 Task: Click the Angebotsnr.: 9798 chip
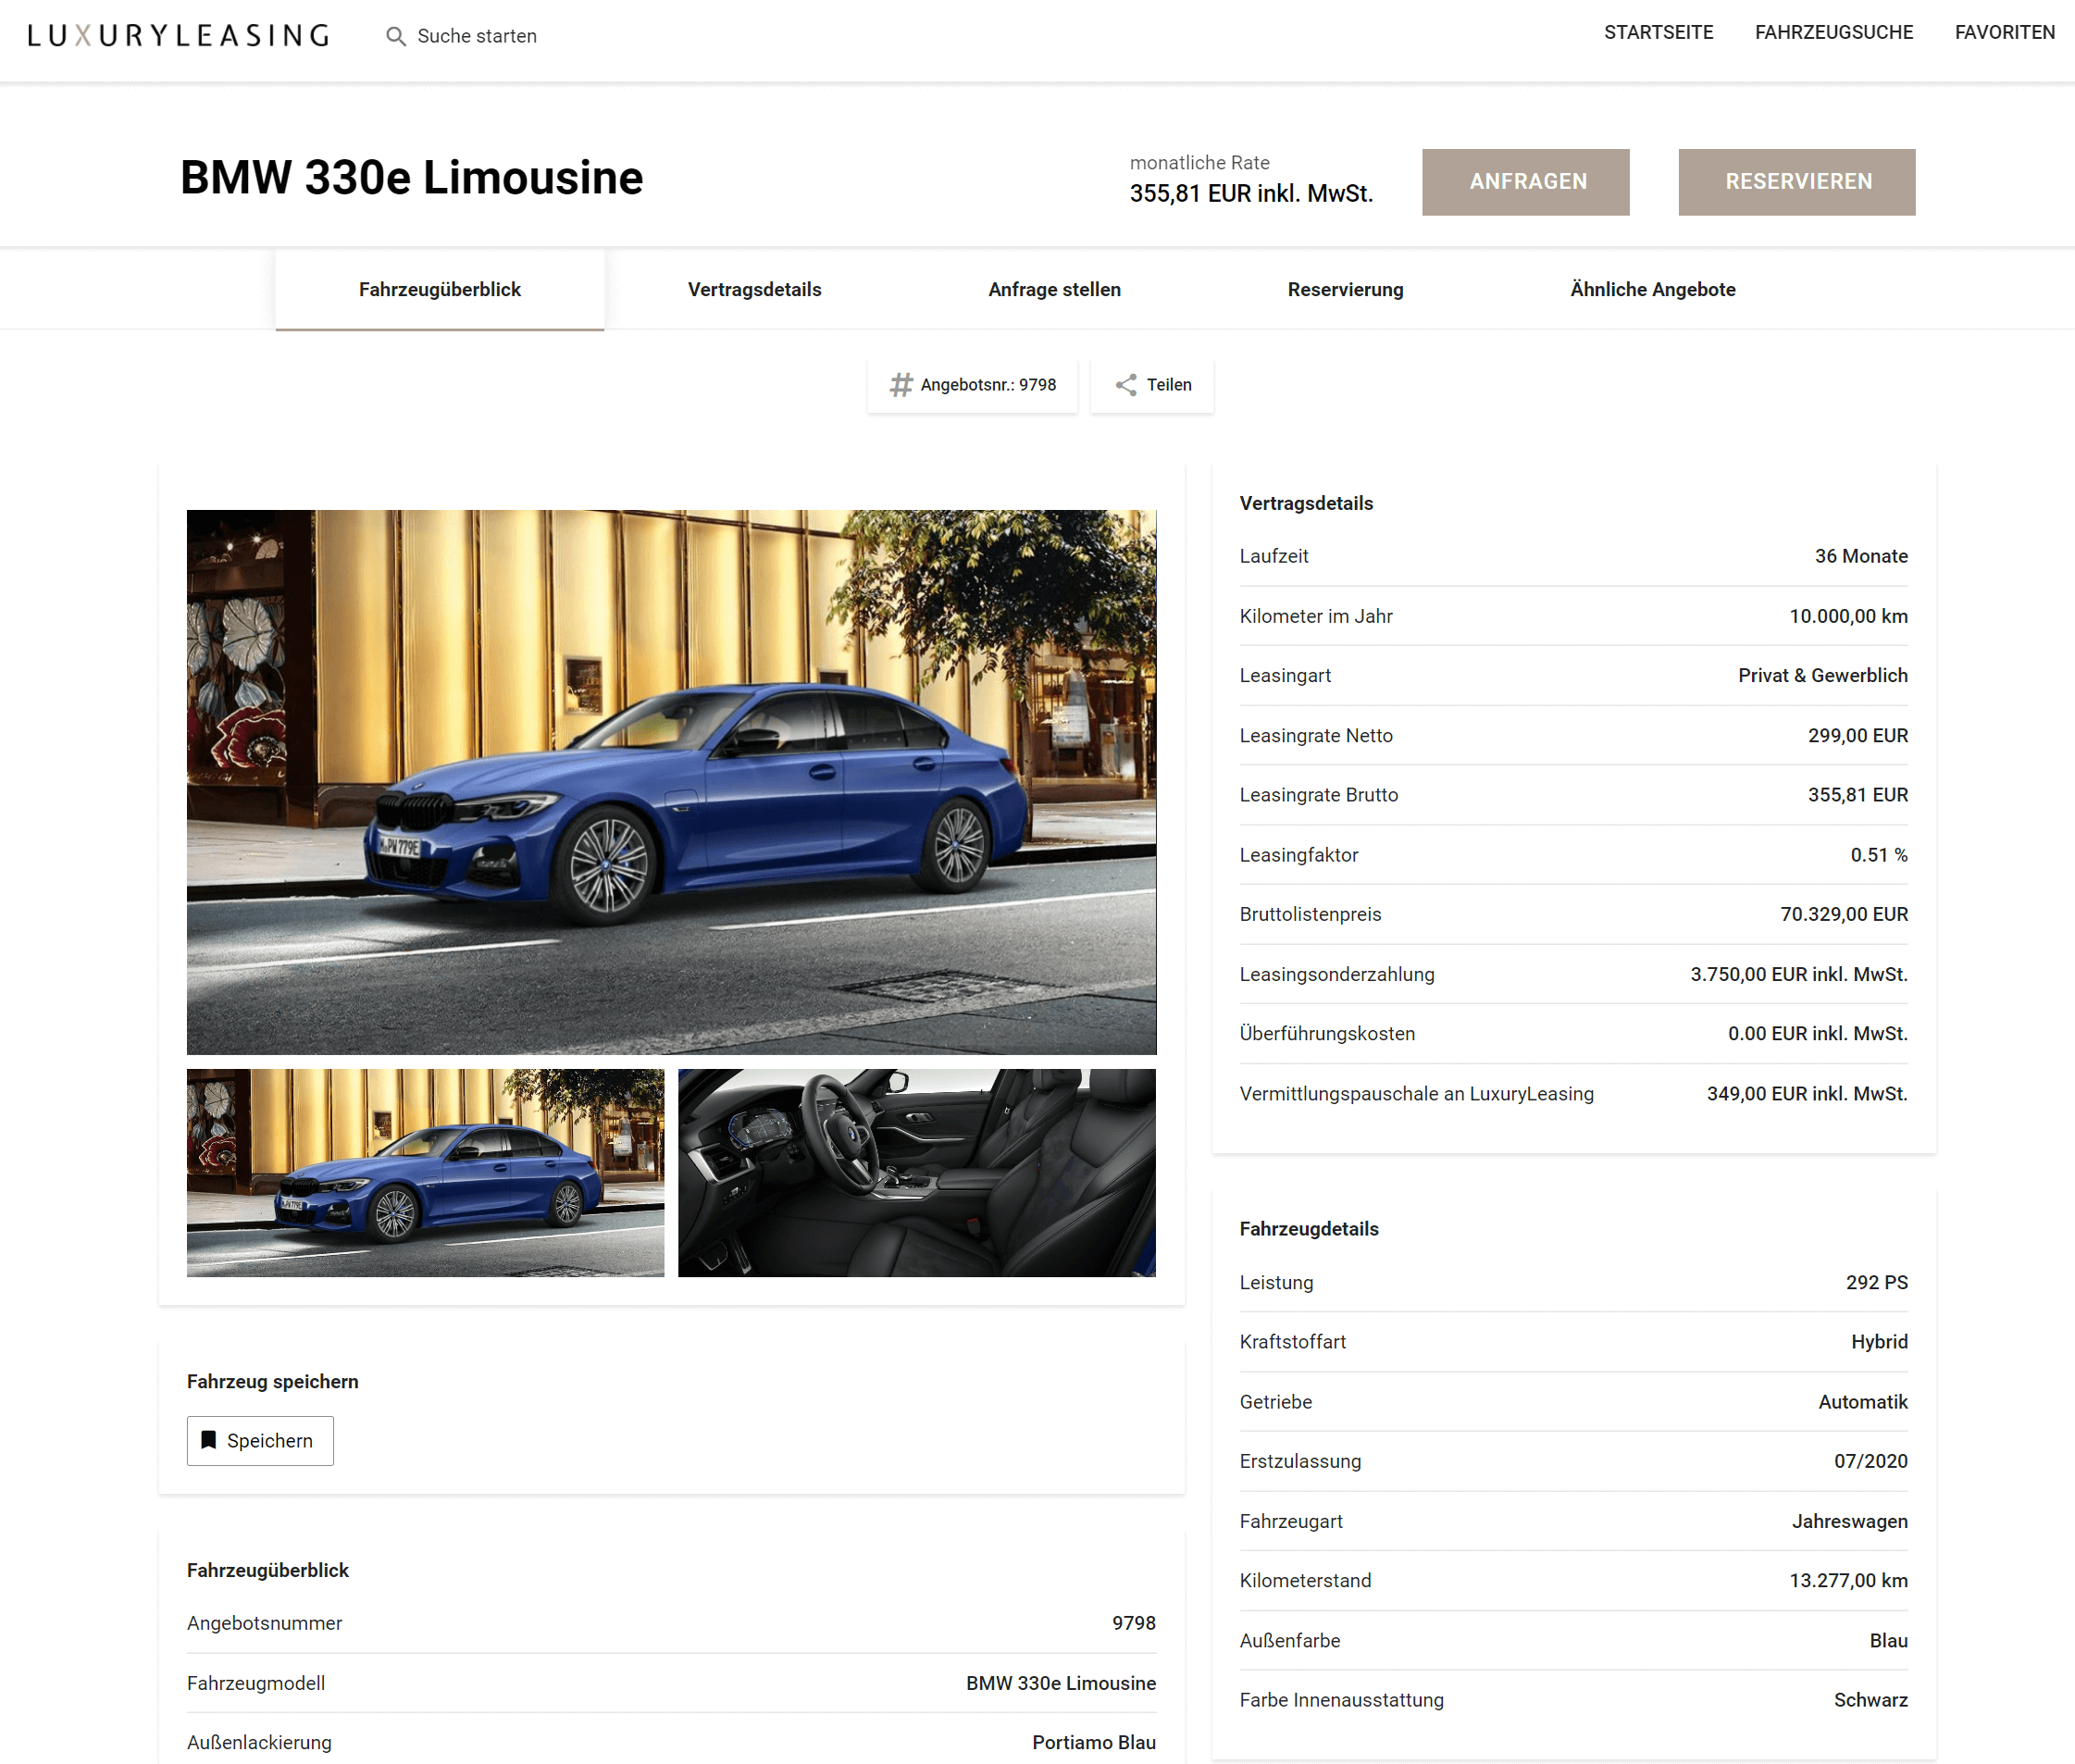[x=972, y=385]
